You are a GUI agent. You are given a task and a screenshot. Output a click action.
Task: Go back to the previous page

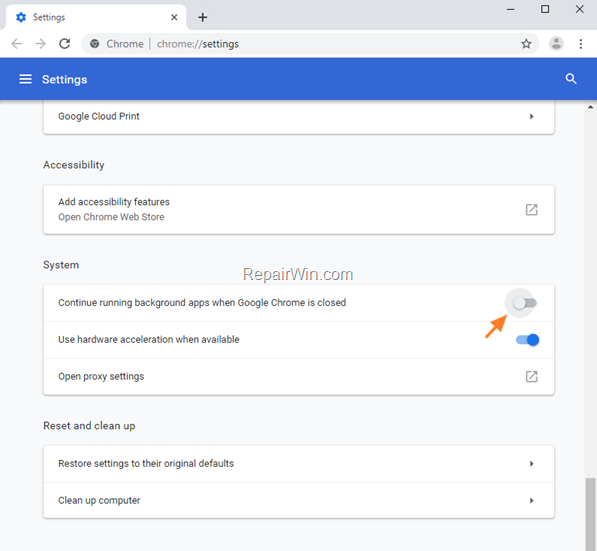pyautogui.click(x=16, y=44)
